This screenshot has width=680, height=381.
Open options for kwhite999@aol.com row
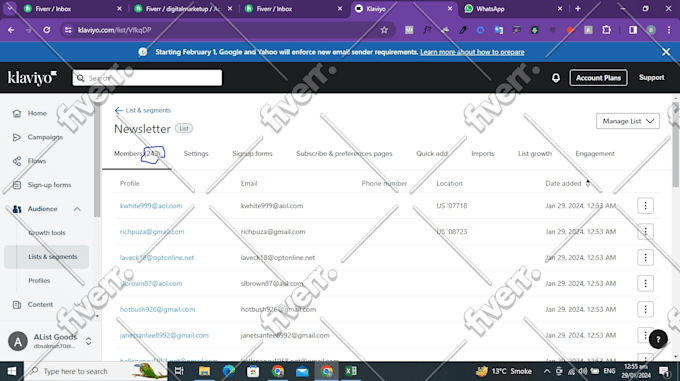click(x=645, y=206)
